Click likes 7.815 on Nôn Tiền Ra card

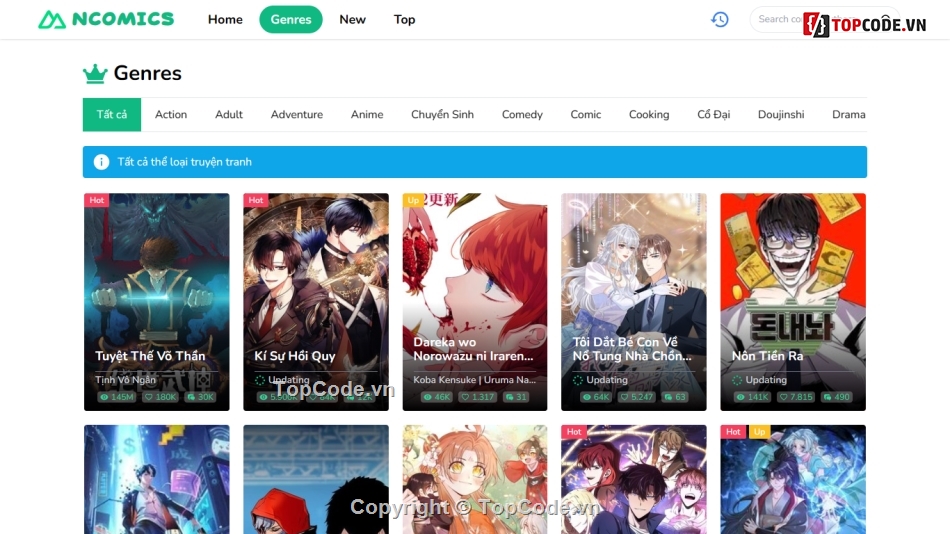point(796,397)
